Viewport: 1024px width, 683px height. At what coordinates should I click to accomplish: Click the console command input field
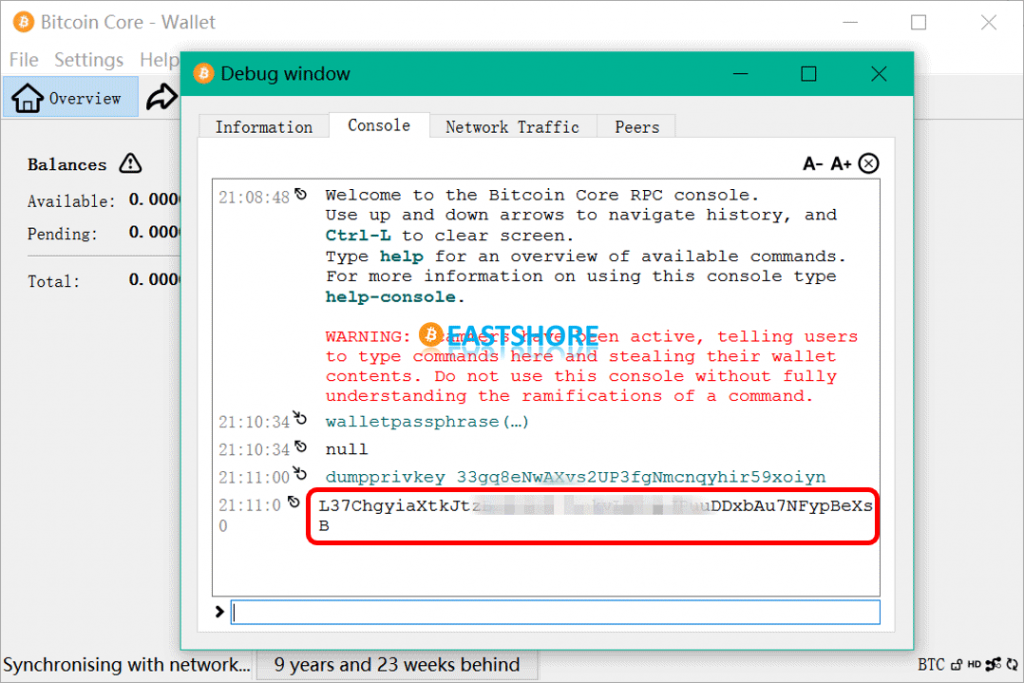tap(555, 612)
